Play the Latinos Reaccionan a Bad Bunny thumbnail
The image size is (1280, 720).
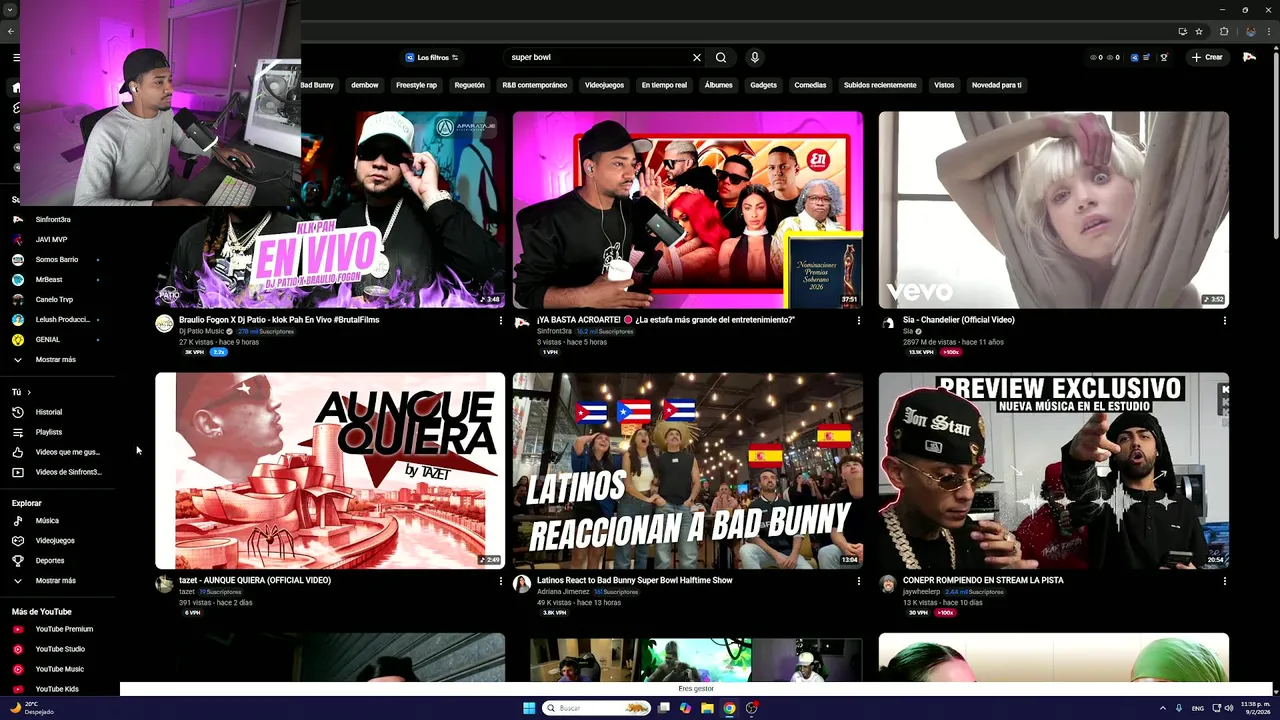coord(688,470)
